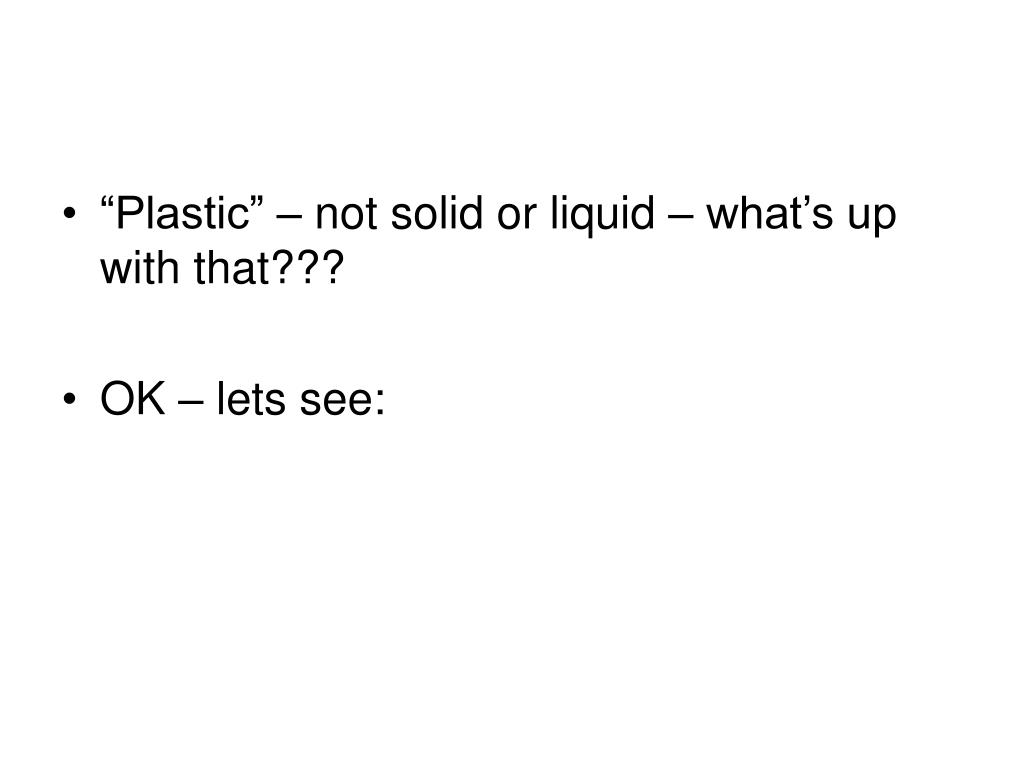1024x768 pixels.
Task: Click the word "that" before question marks
Action: [x=232, y=268]
